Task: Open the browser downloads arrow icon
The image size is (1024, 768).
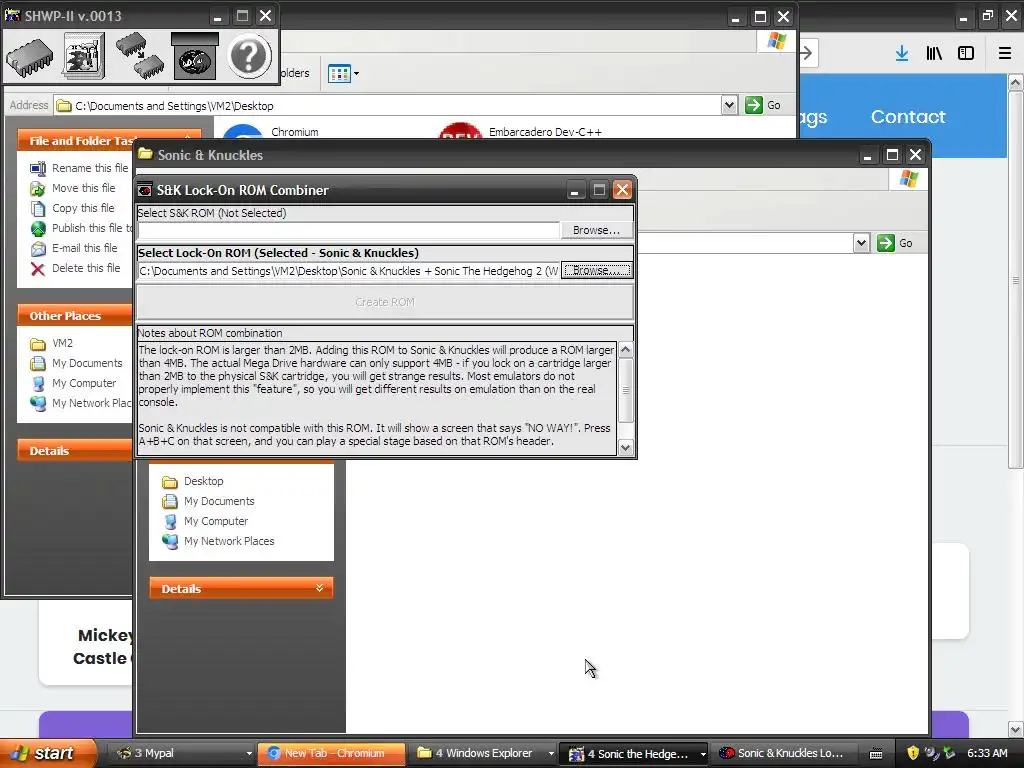Action: point(902,54)
